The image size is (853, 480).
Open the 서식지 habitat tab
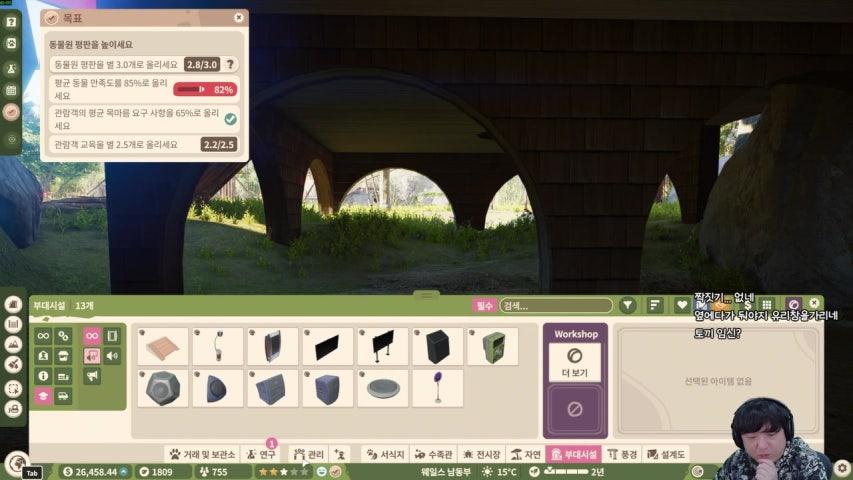click(386, 454)
